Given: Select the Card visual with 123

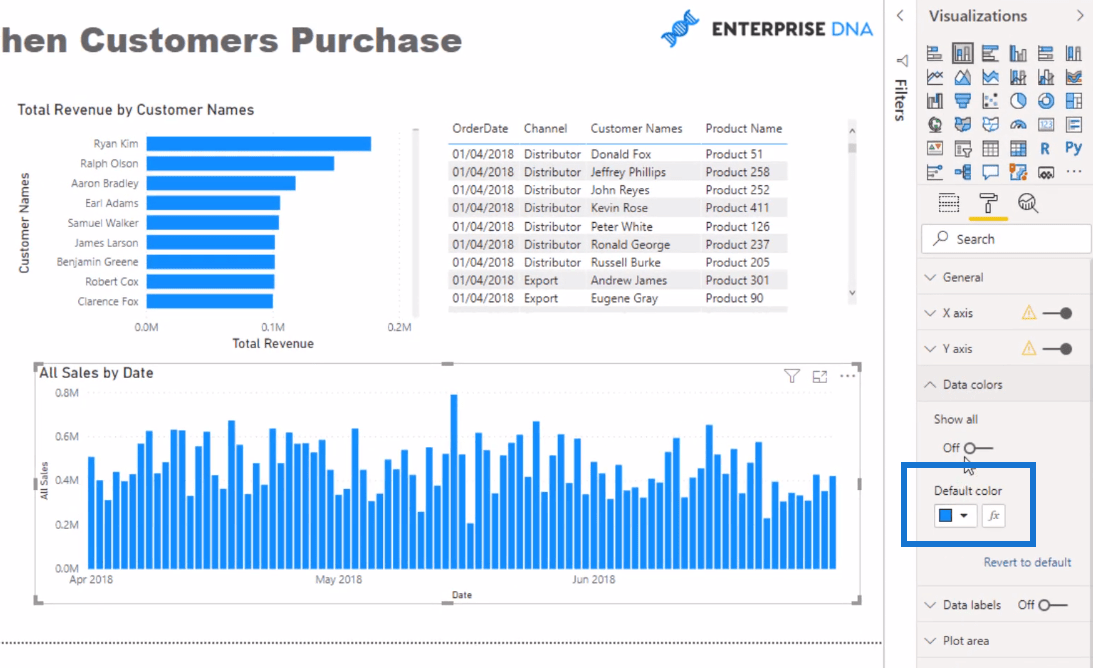Looking at the screenshot, I should point(1046,125).
